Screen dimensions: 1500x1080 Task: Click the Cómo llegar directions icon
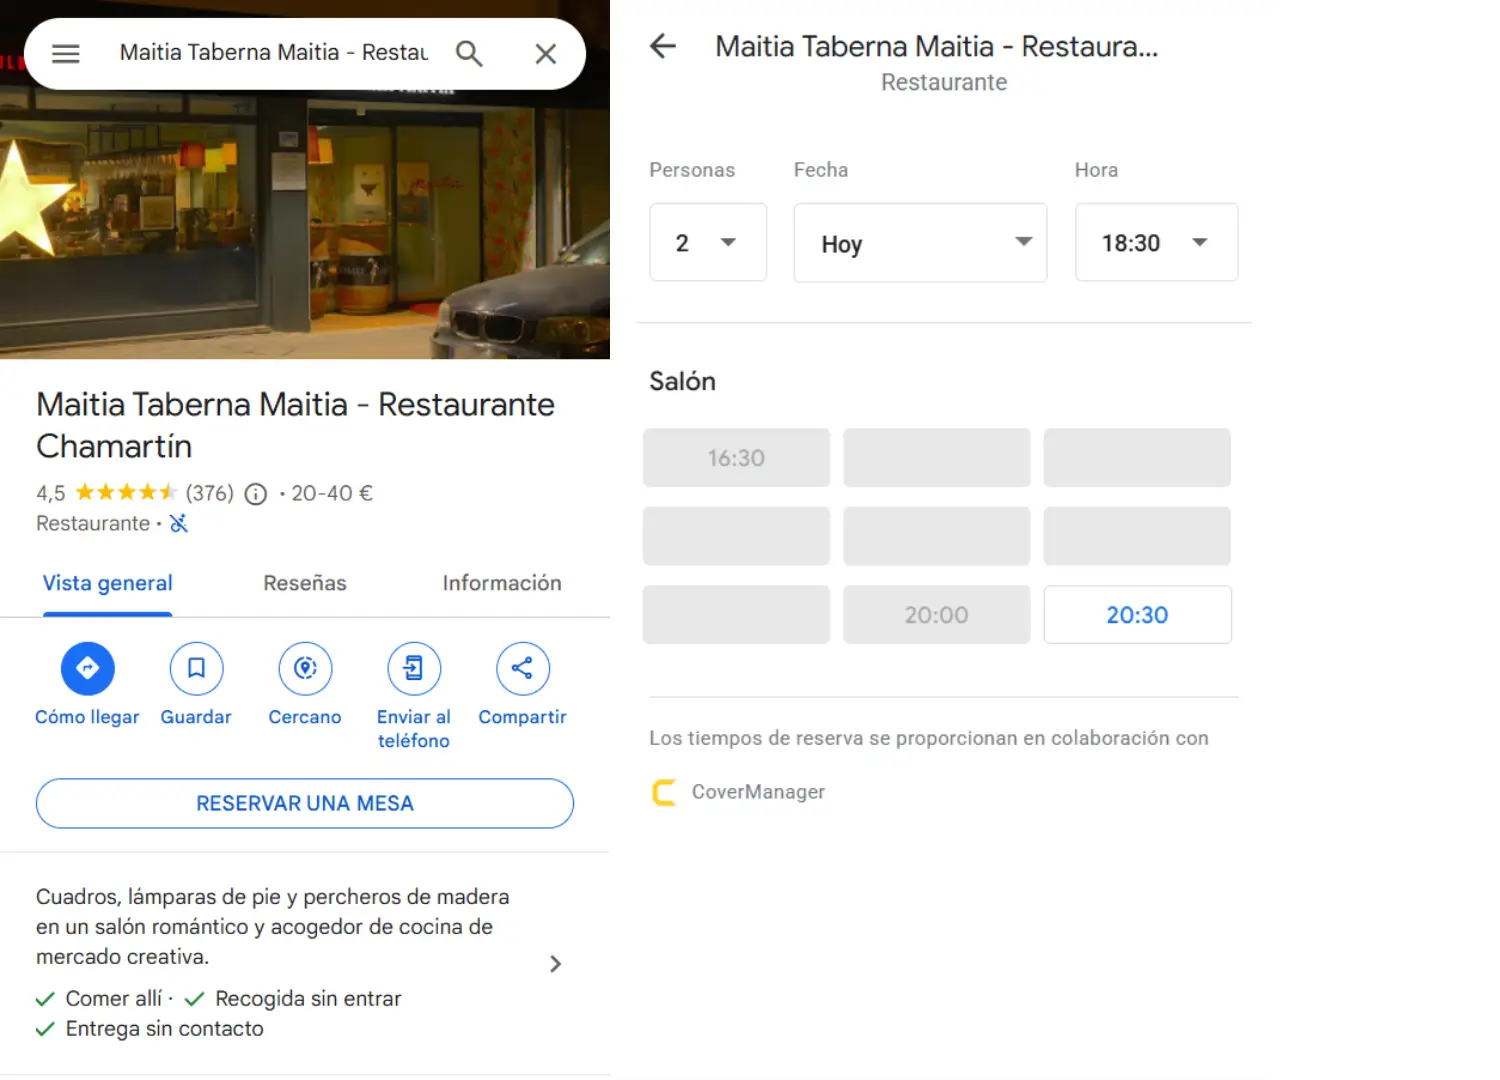point(88,668)
